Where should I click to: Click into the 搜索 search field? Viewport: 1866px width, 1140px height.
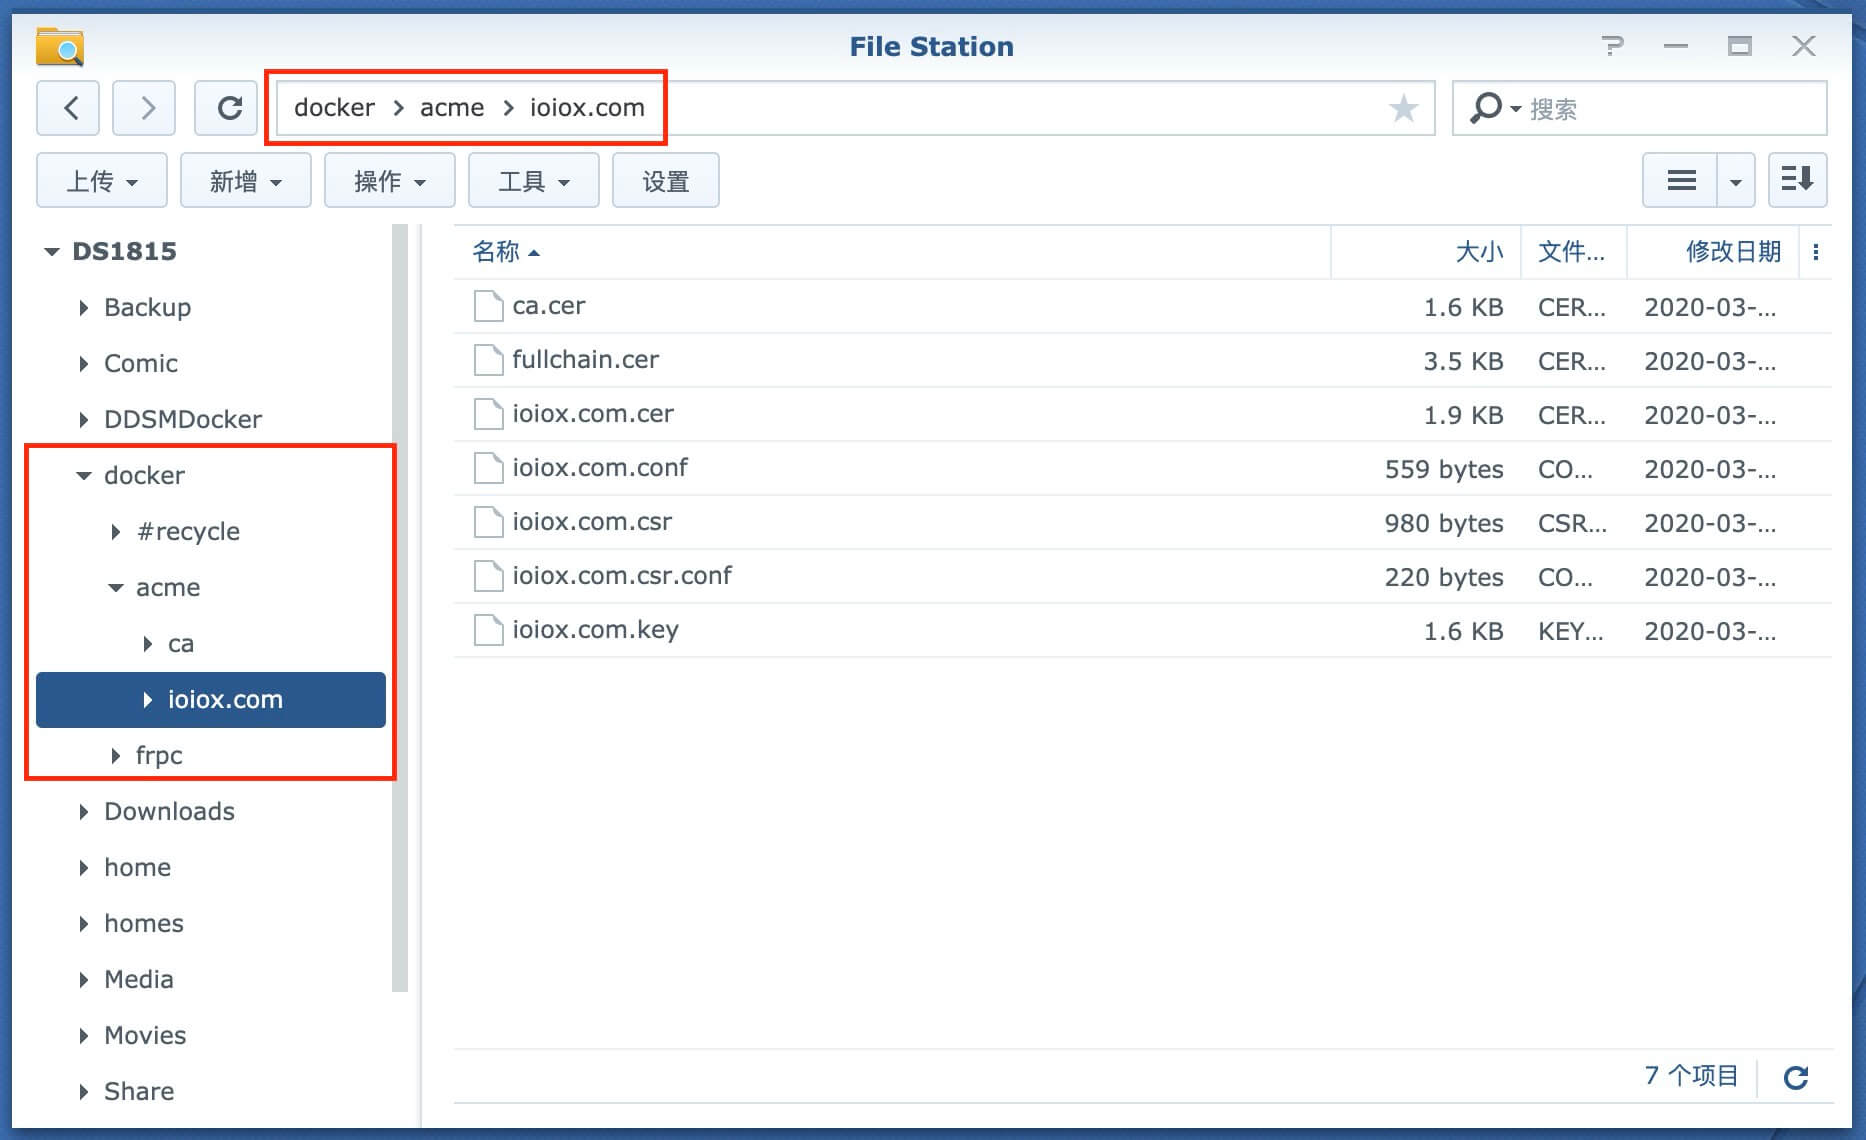1670,109
